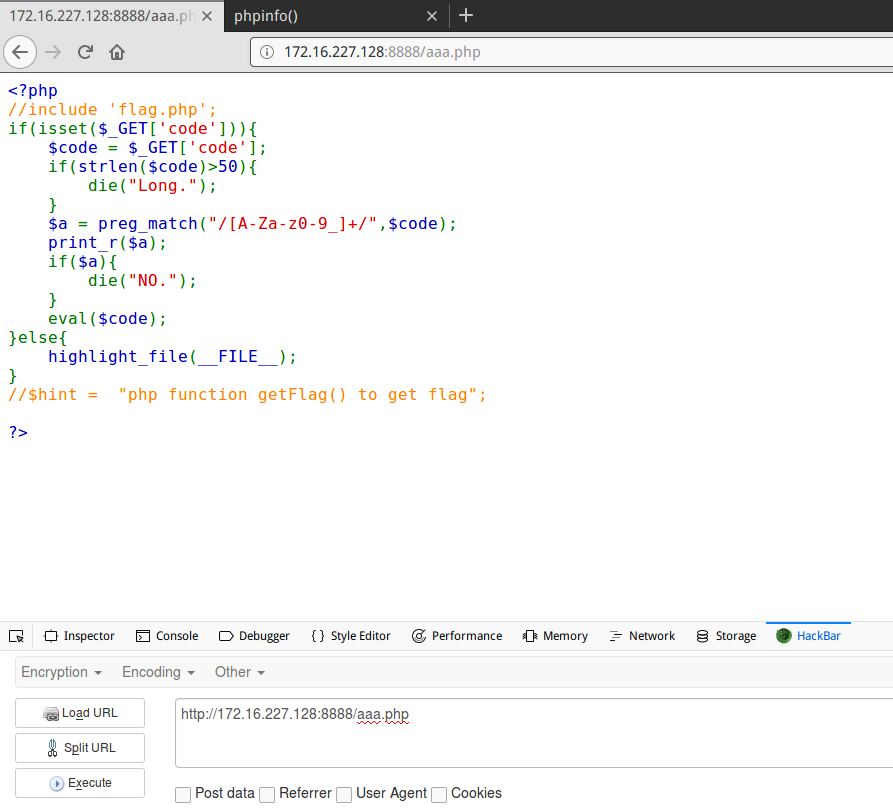893x812 pixels.
Task: Click the die("NO.") line
Action: click(x=142, y=281)
